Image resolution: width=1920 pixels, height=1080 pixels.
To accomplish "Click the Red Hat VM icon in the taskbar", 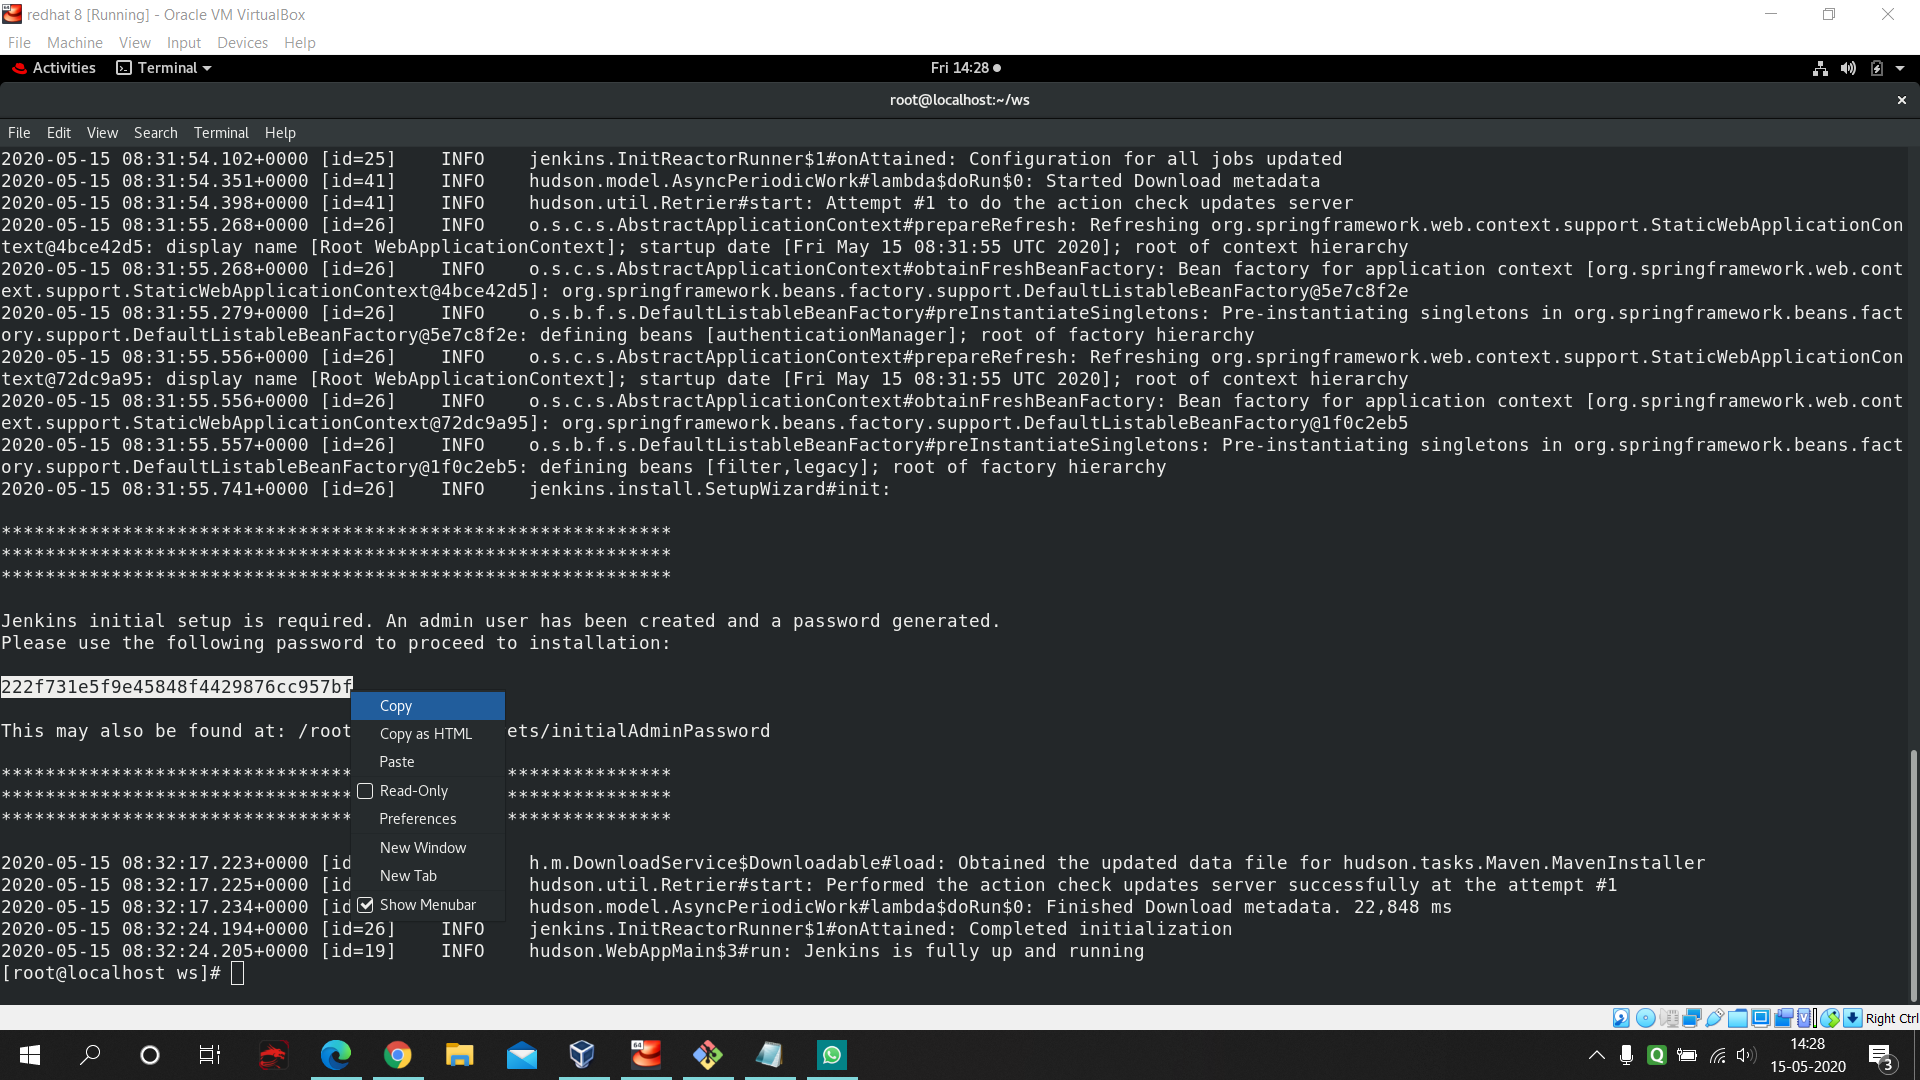I will (646, 1055).
